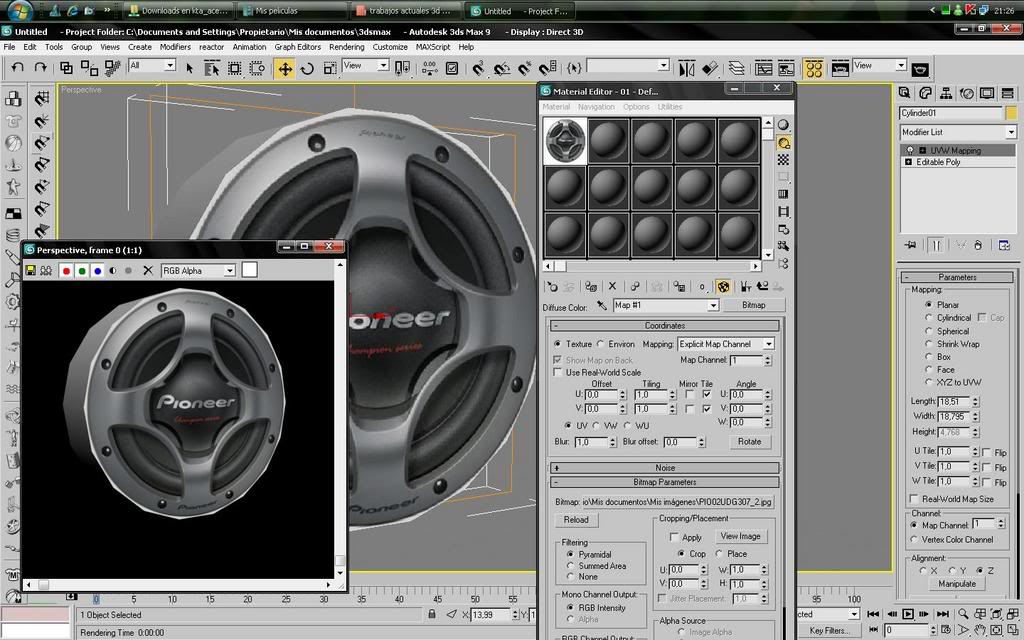Open the Motion command panel tab
Screen dimensions: 1024x640
[967, 93]
